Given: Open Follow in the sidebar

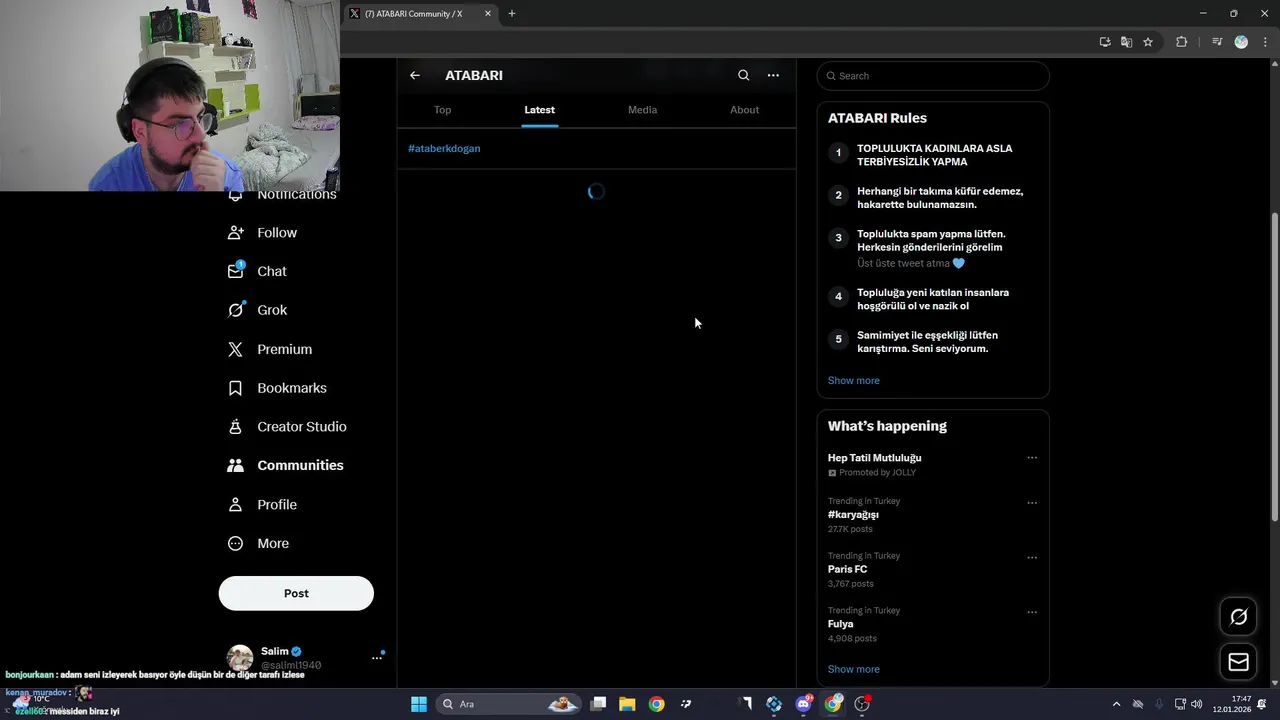Looking at the screenshot, I should (x=263, y=233).
